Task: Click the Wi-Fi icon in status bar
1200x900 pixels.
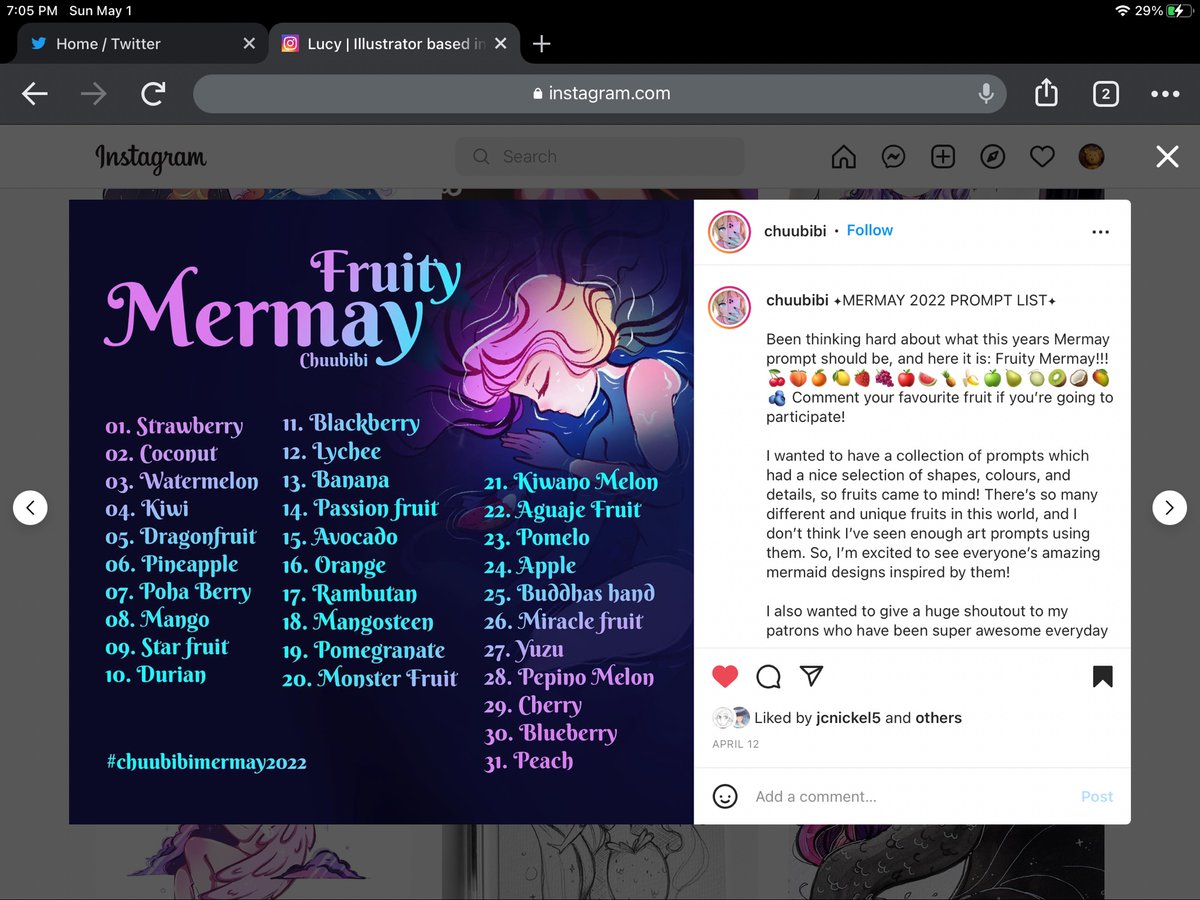Action: pos(1124,11)
